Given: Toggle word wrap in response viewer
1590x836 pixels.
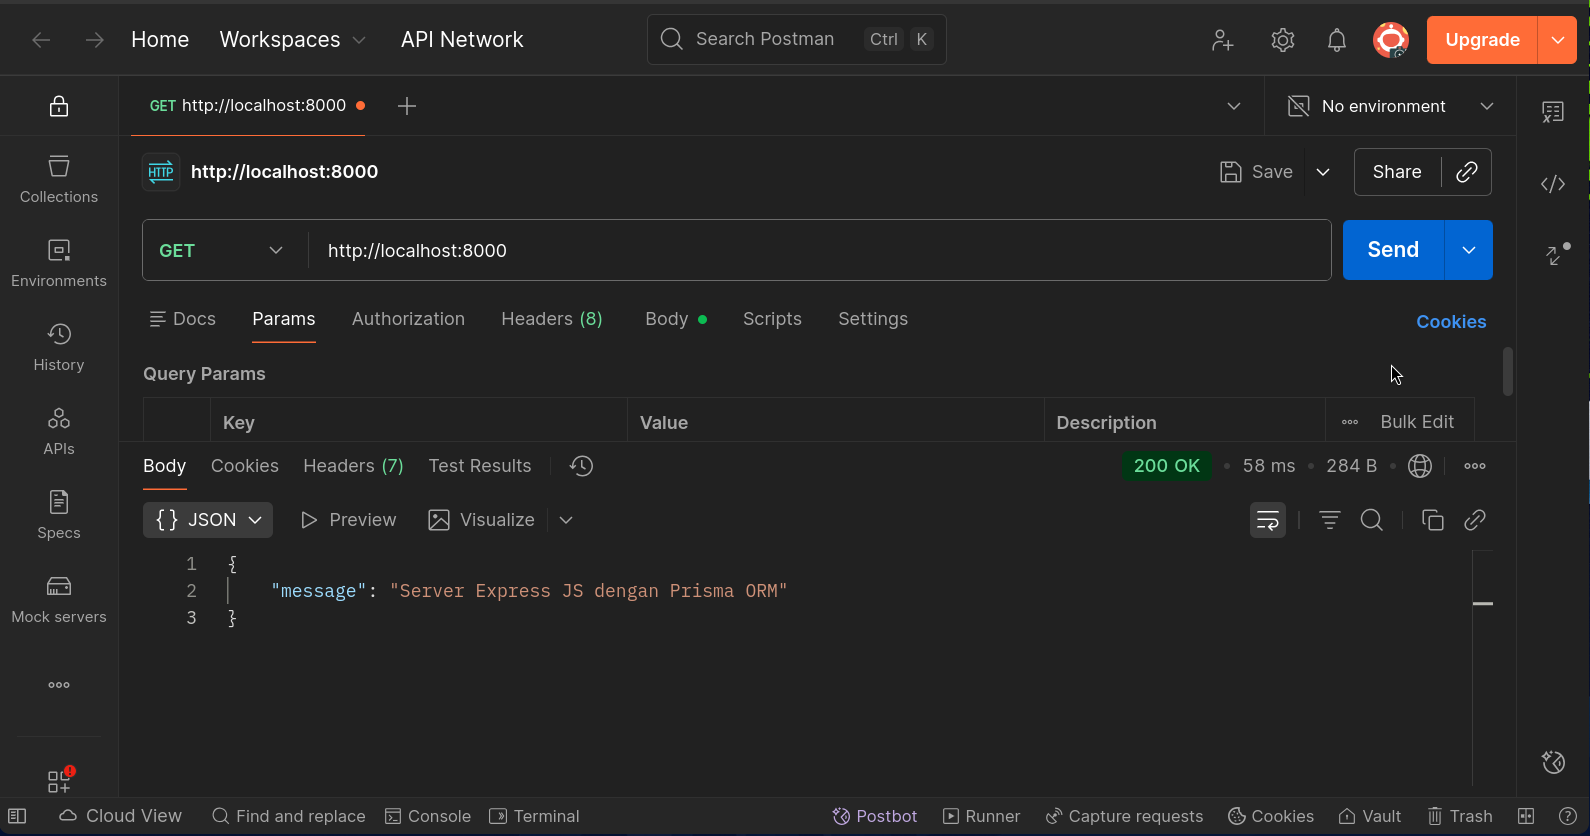Looking at the screenshot, I should click(1267, 520).
